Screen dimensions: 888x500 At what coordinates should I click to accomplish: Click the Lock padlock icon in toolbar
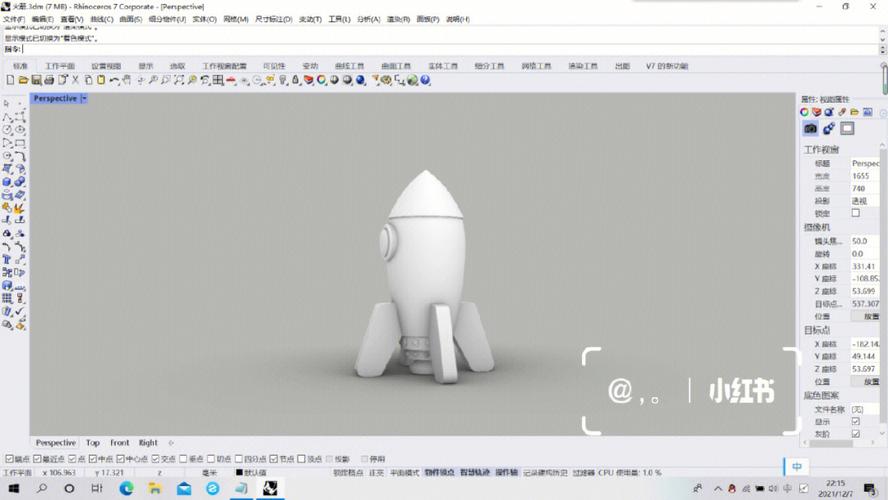coord(296,80)
